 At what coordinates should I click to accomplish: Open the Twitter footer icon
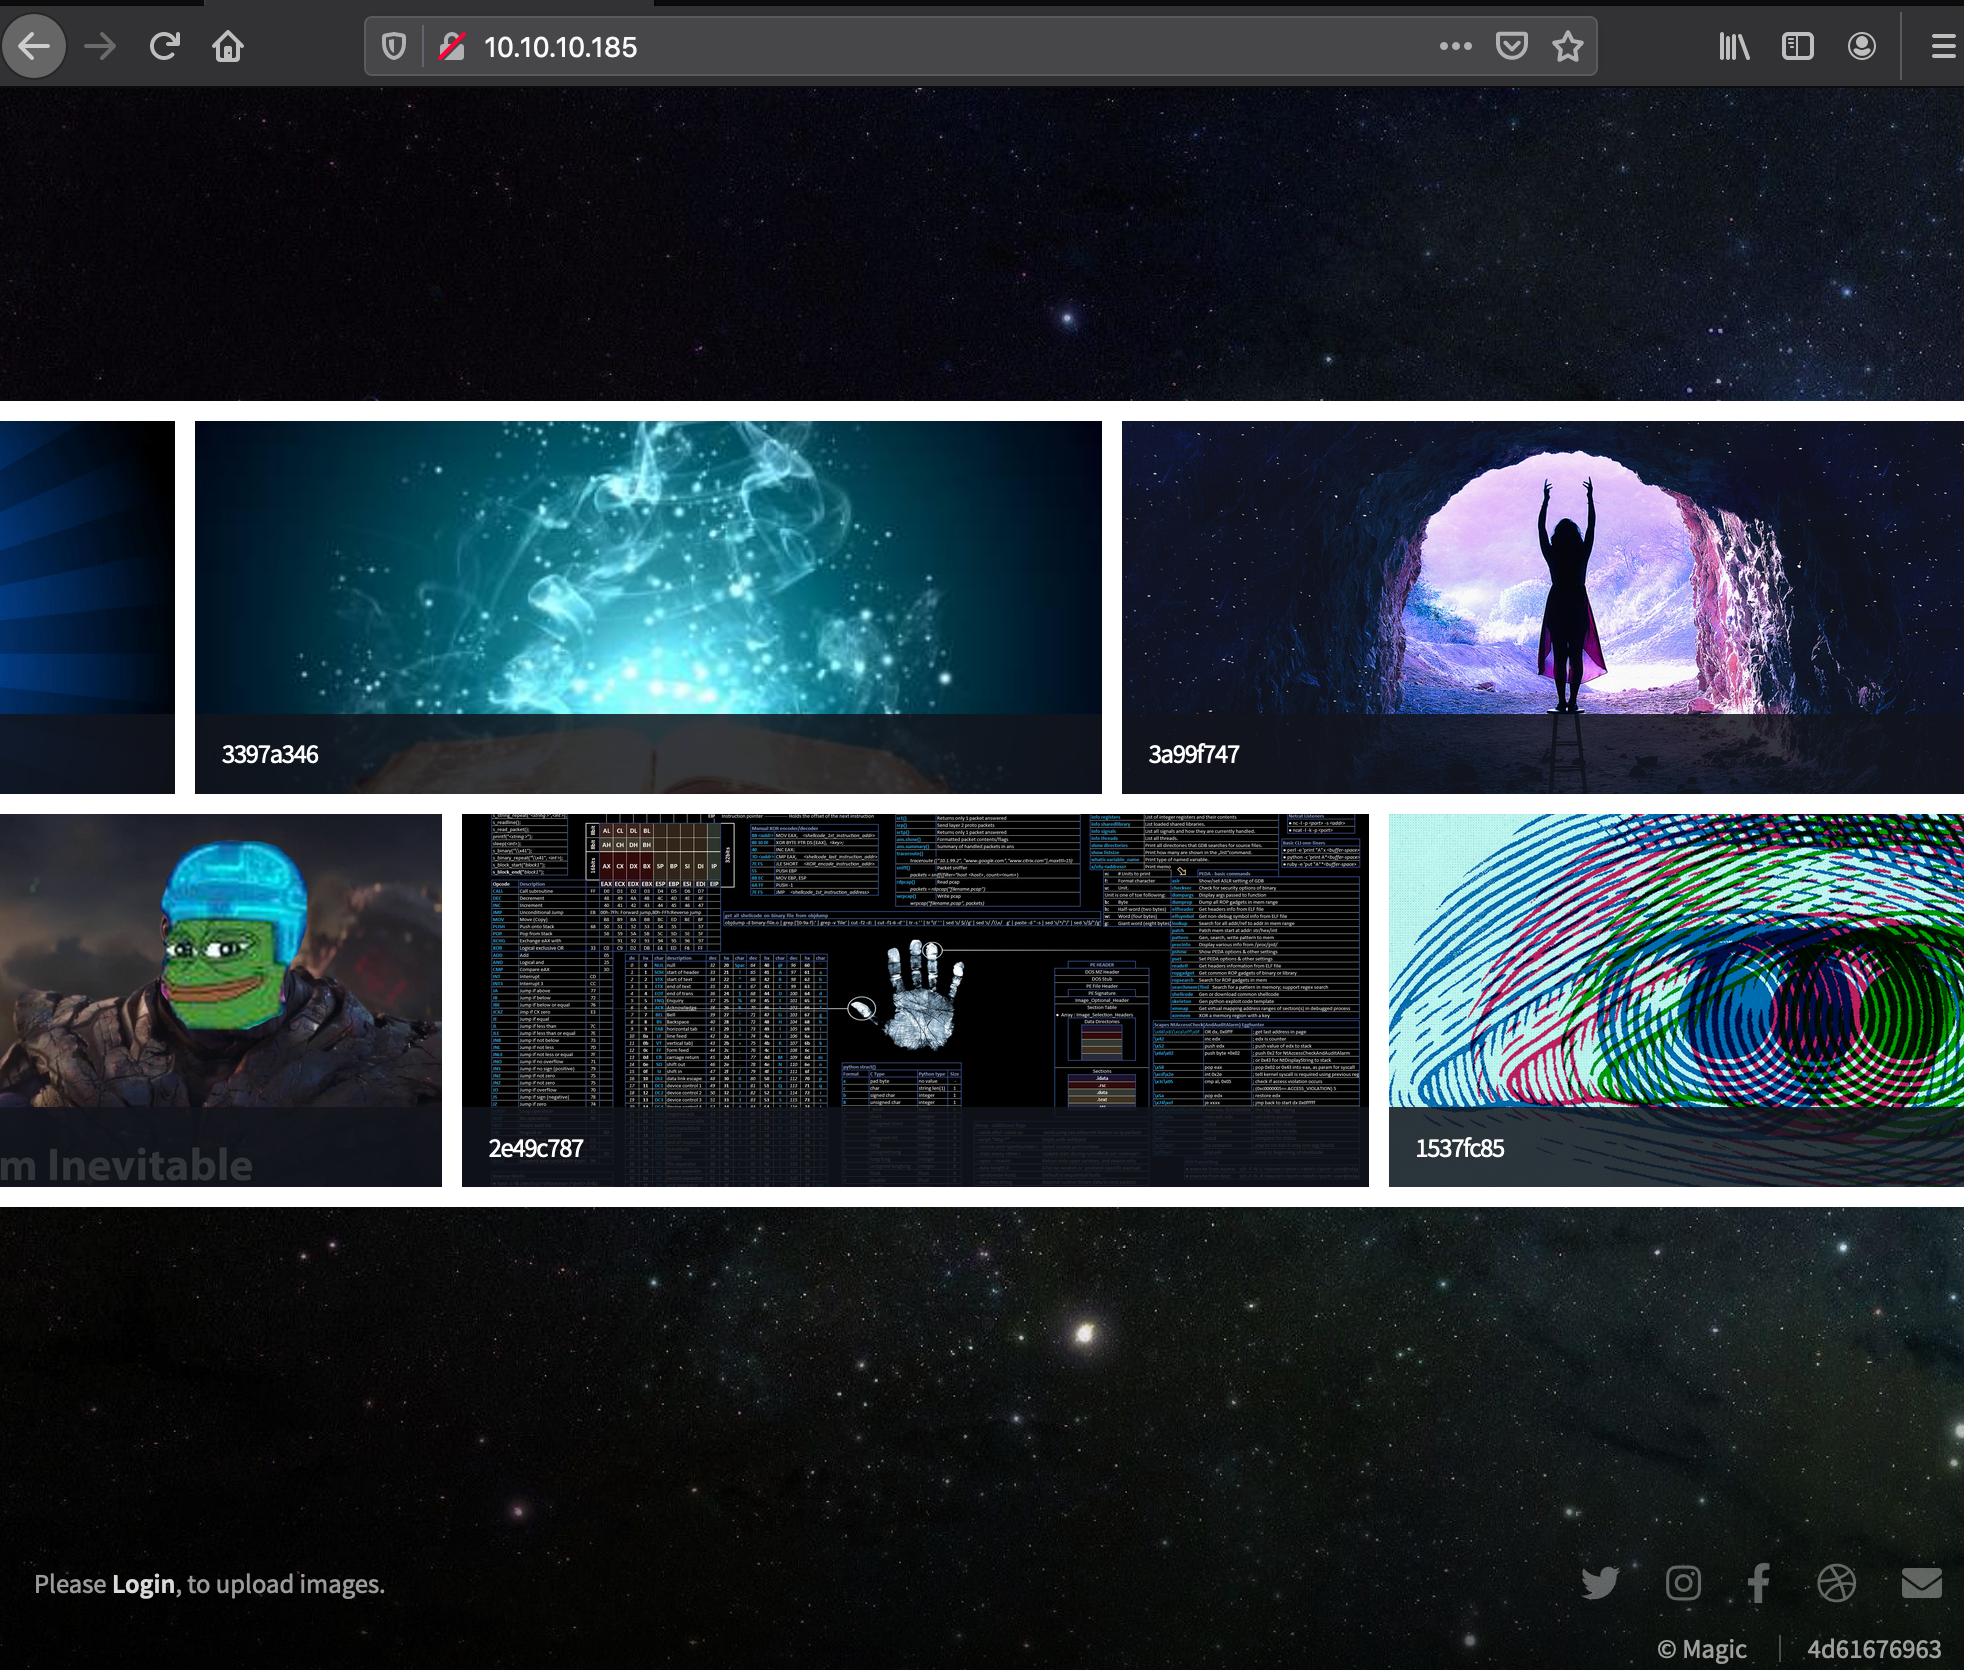click(1600, 1583)
